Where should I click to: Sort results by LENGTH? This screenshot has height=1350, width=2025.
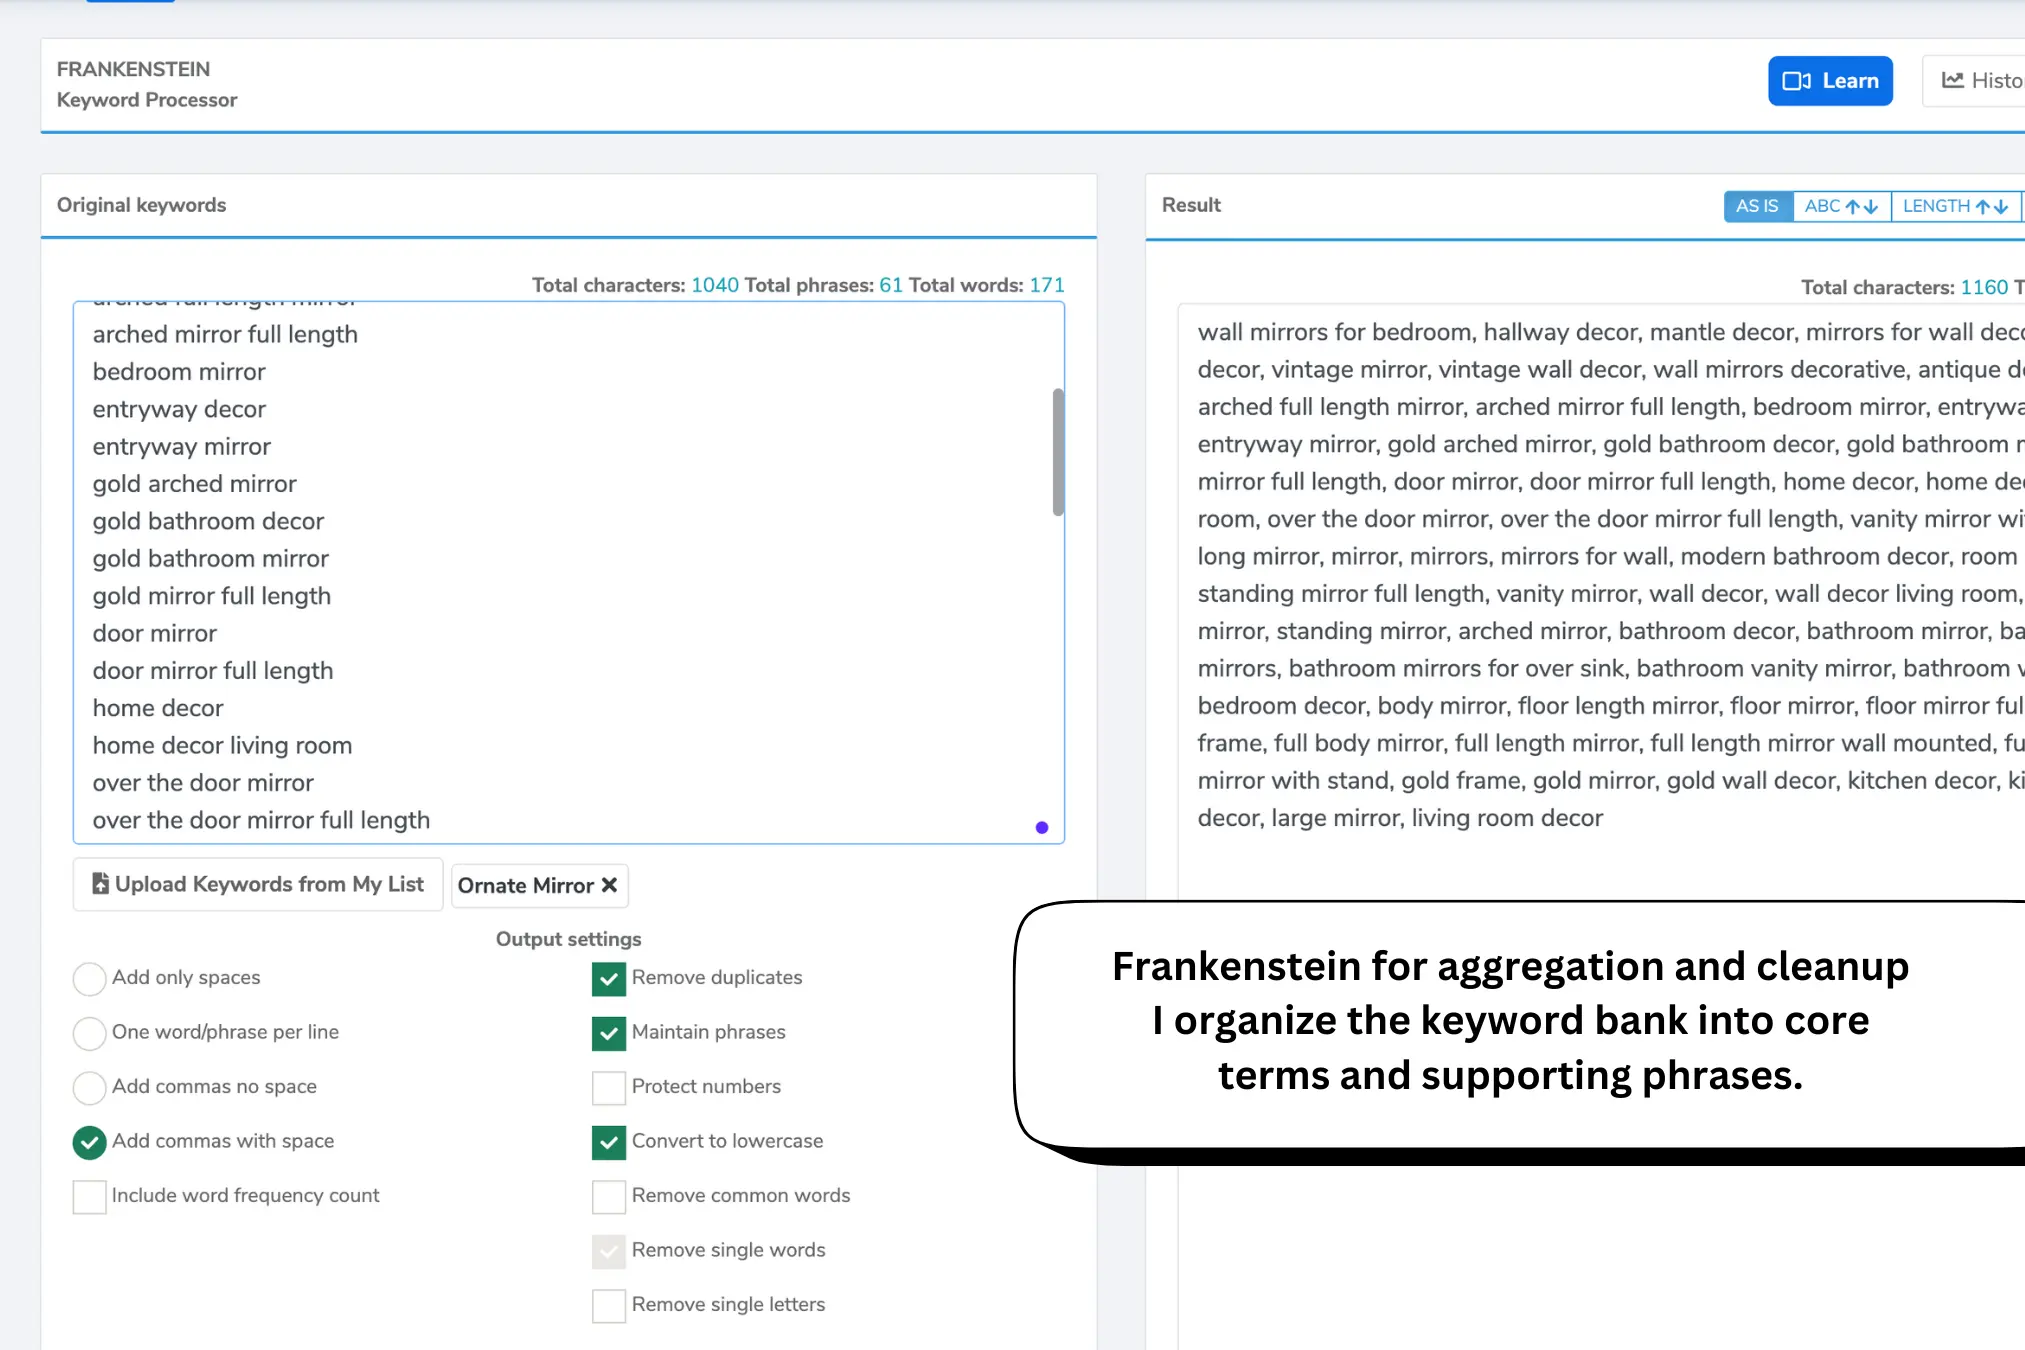coord(1955,206)
